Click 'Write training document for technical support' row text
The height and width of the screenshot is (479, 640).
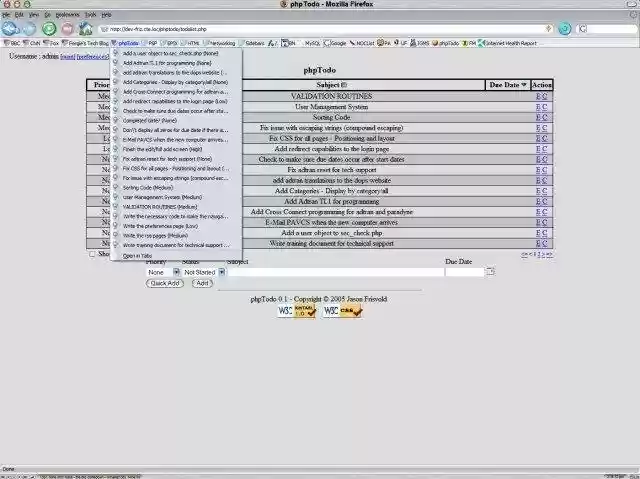coord(331,244)
